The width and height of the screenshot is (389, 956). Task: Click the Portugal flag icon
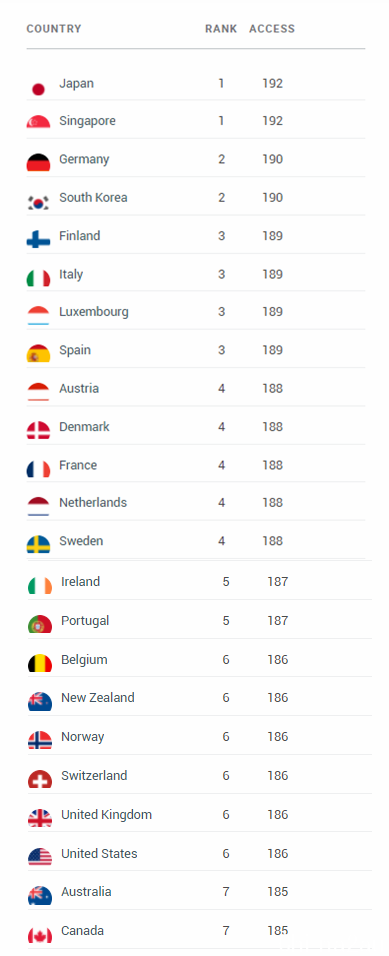tap(40, 624)
